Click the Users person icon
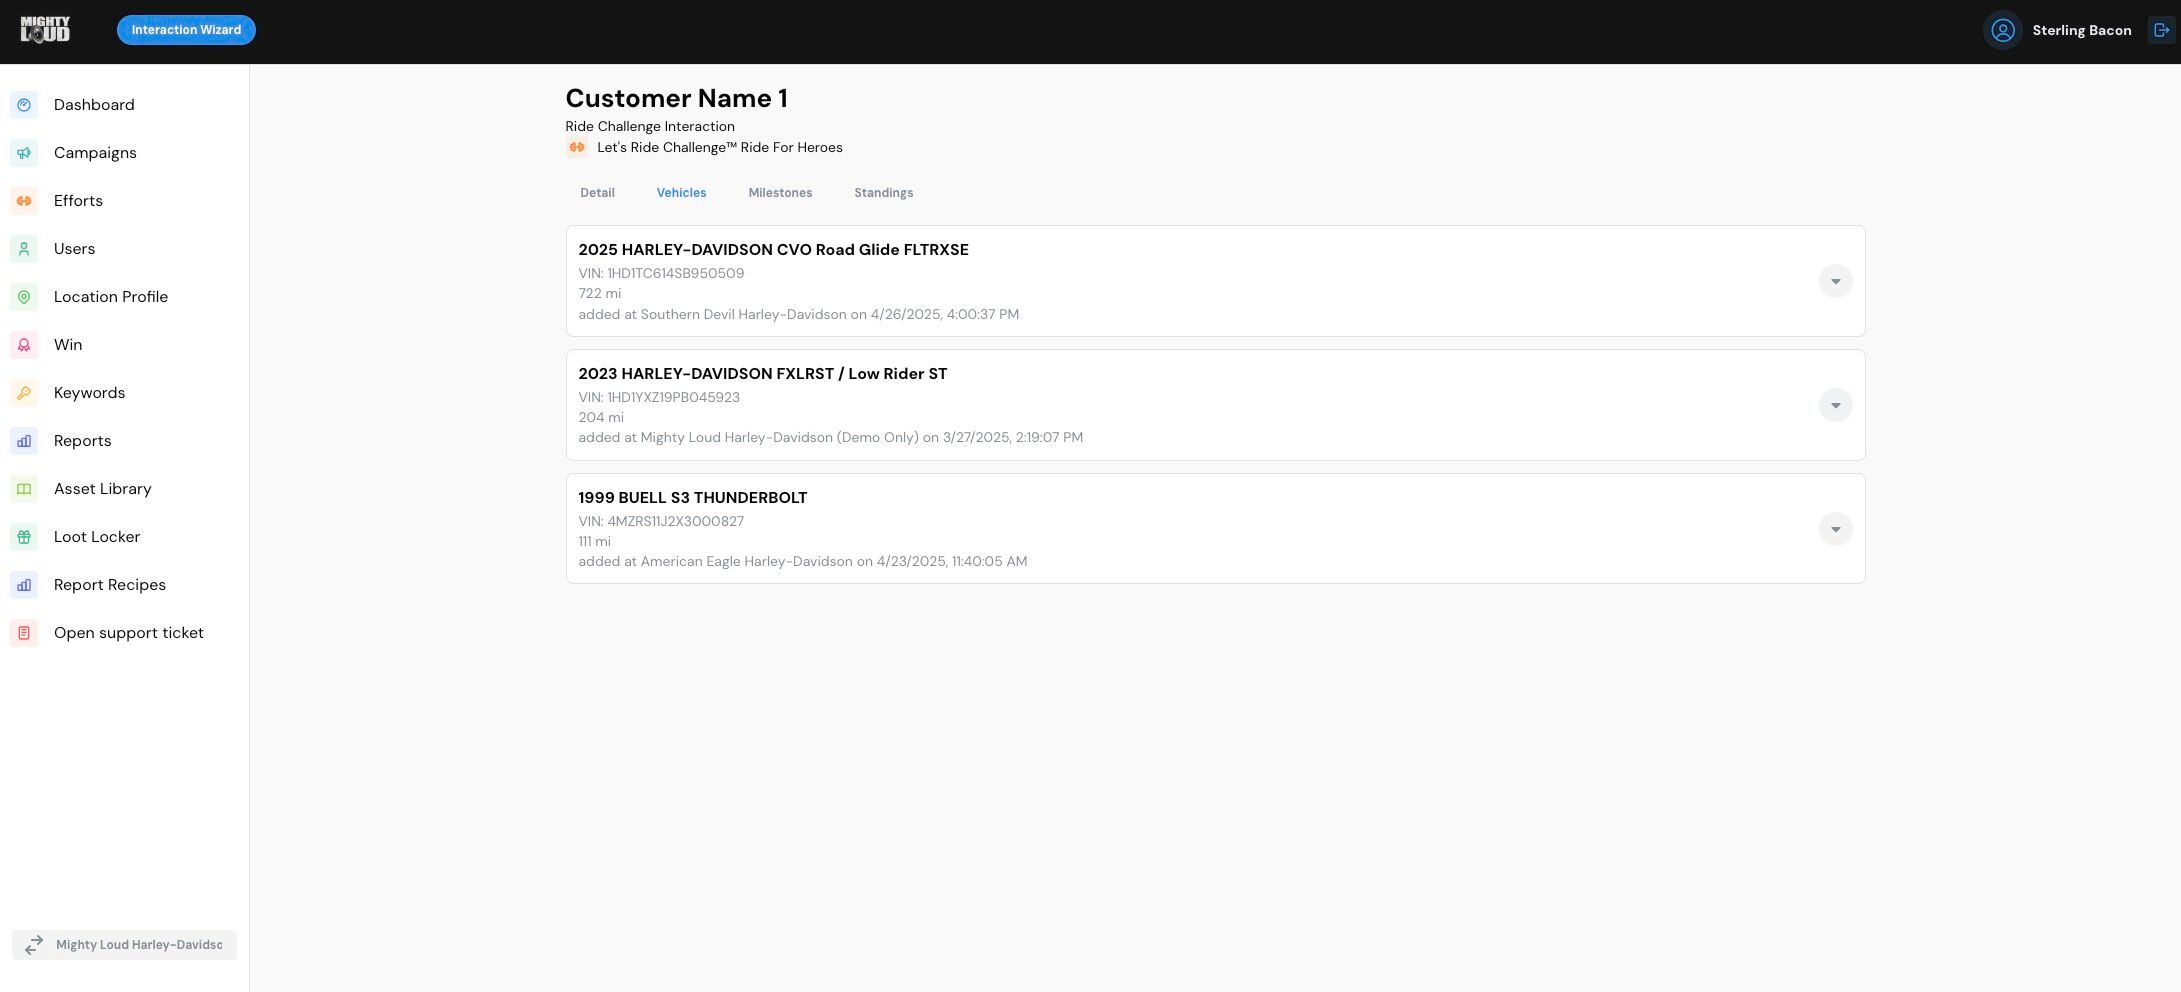 click(24, 249)
